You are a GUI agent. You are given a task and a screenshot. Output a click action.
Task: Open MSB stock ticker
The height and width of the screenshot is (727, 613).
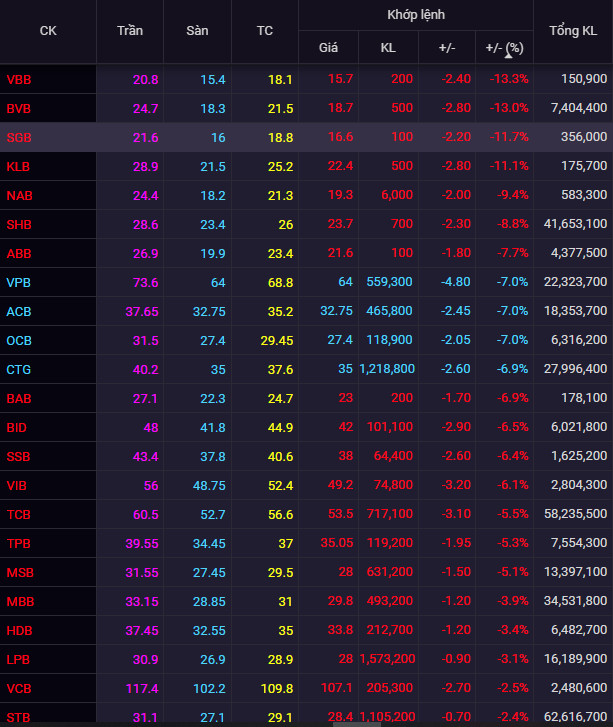point(20,572)
